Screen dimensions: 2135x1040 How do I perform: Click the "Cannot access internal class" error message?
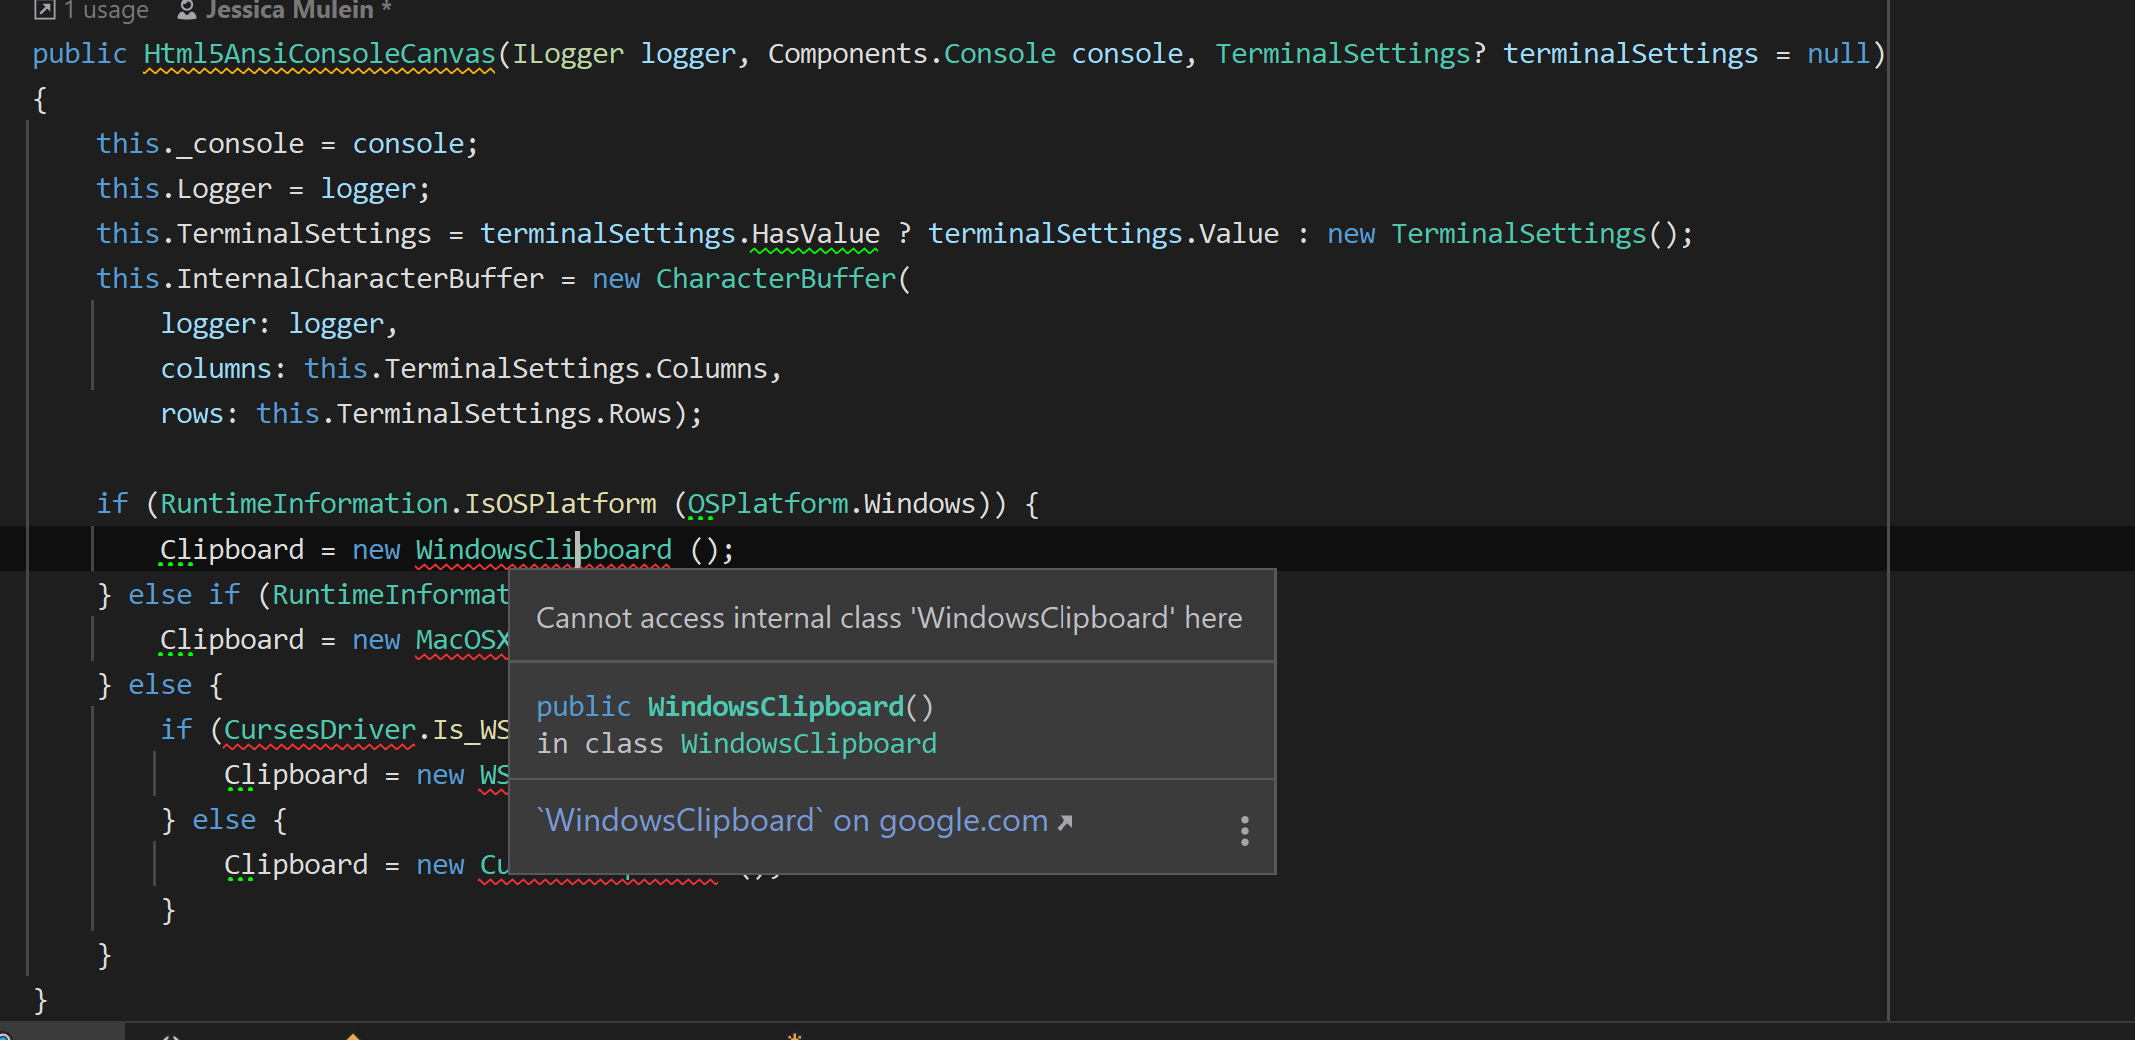(889, 618)
